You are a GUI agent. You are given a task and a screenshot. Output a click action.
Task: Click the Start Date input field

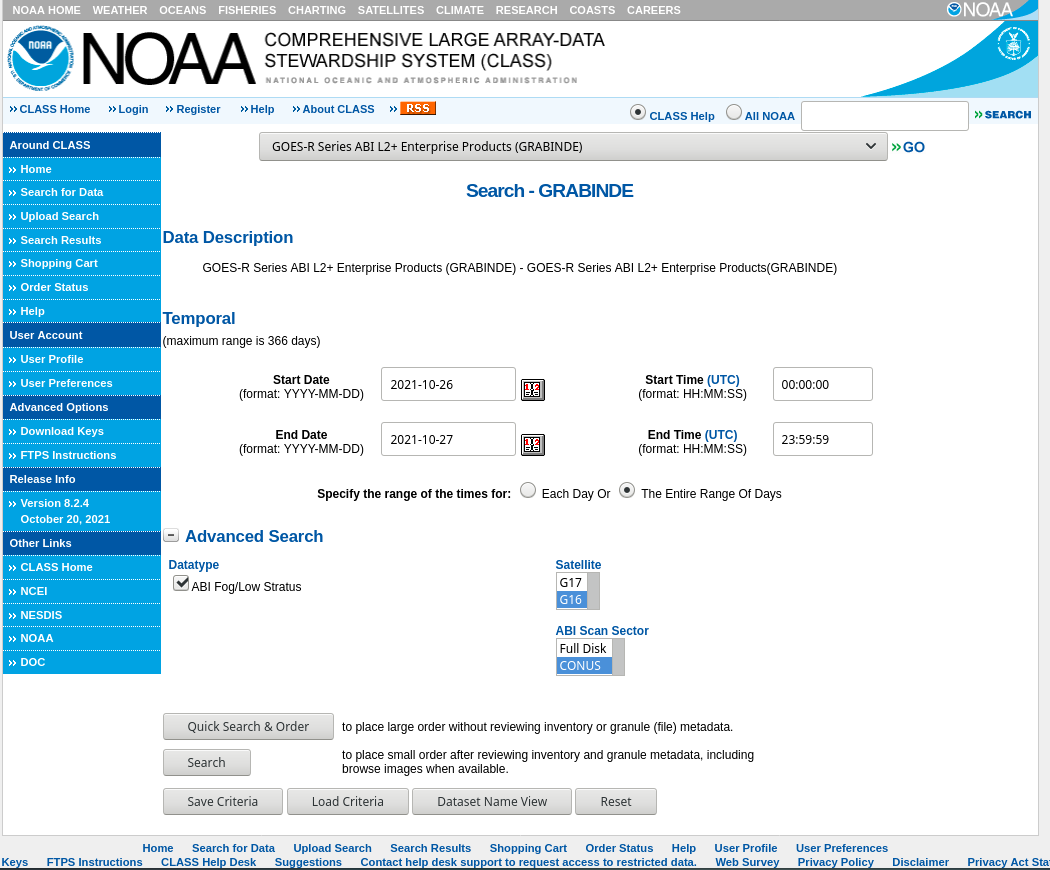(x=448, y=384)
